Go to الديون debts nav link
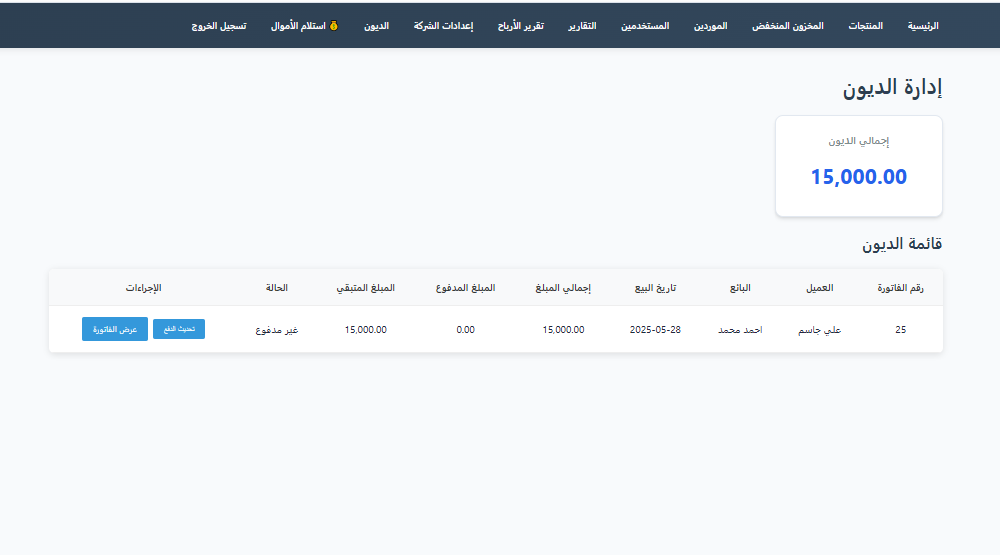The height and width of the screenshot is (555, 1000). coord(376,26)
